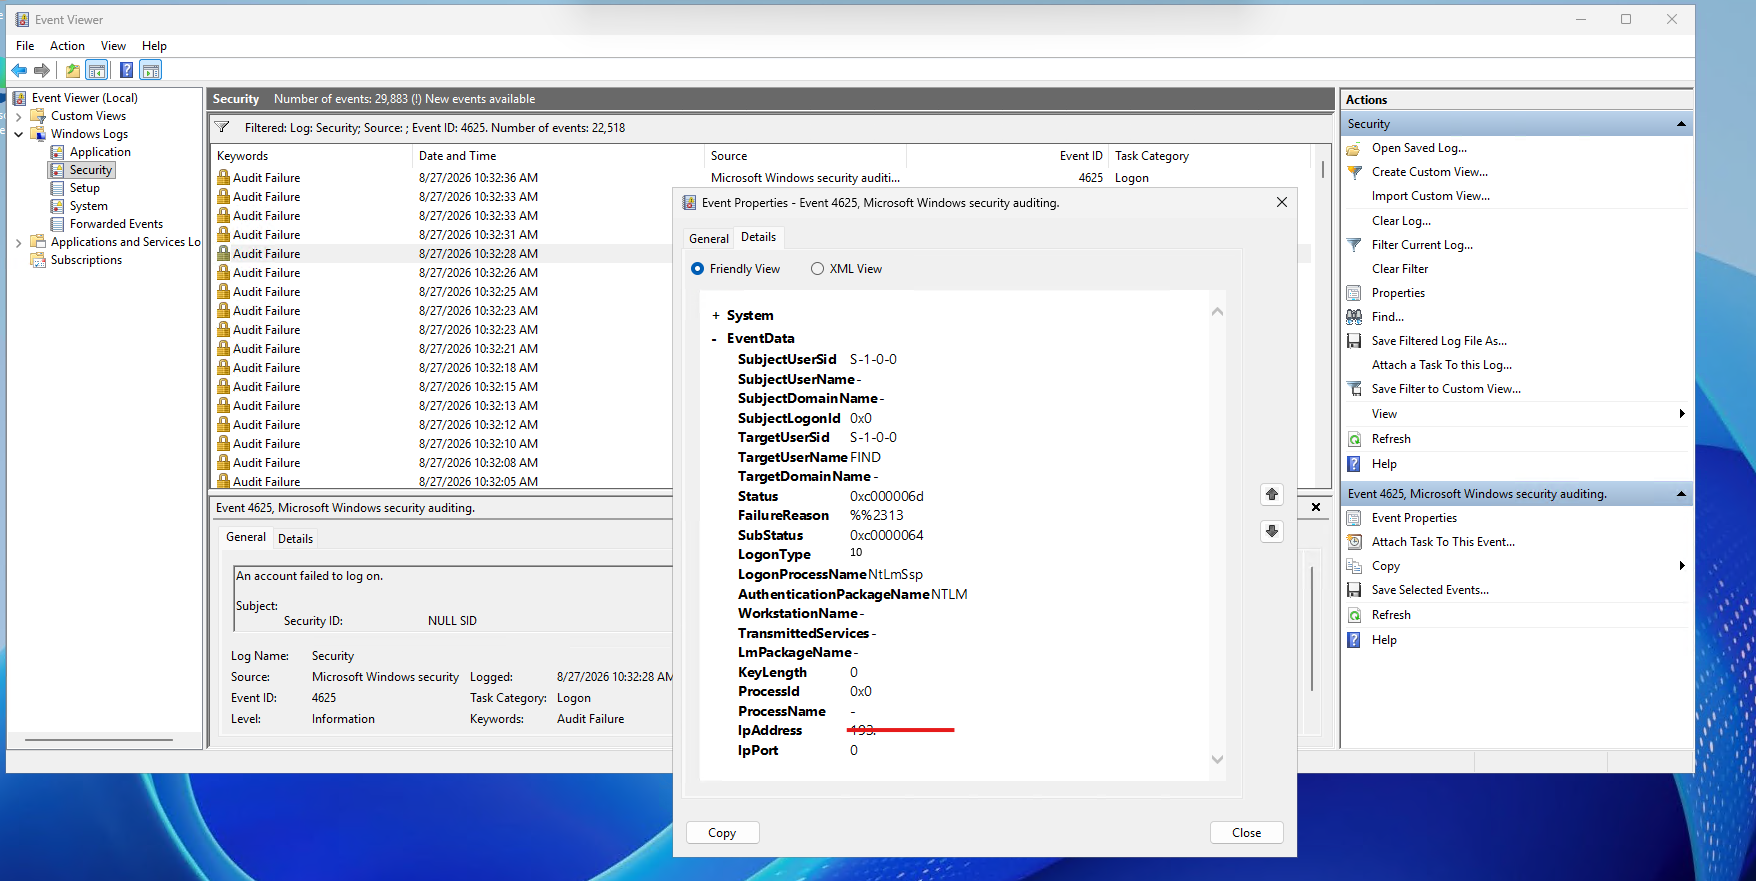This screenshot has width=1756, height=881.
Task: Close the Event Properties dialog with X
Action: [x=1281, y=202]
